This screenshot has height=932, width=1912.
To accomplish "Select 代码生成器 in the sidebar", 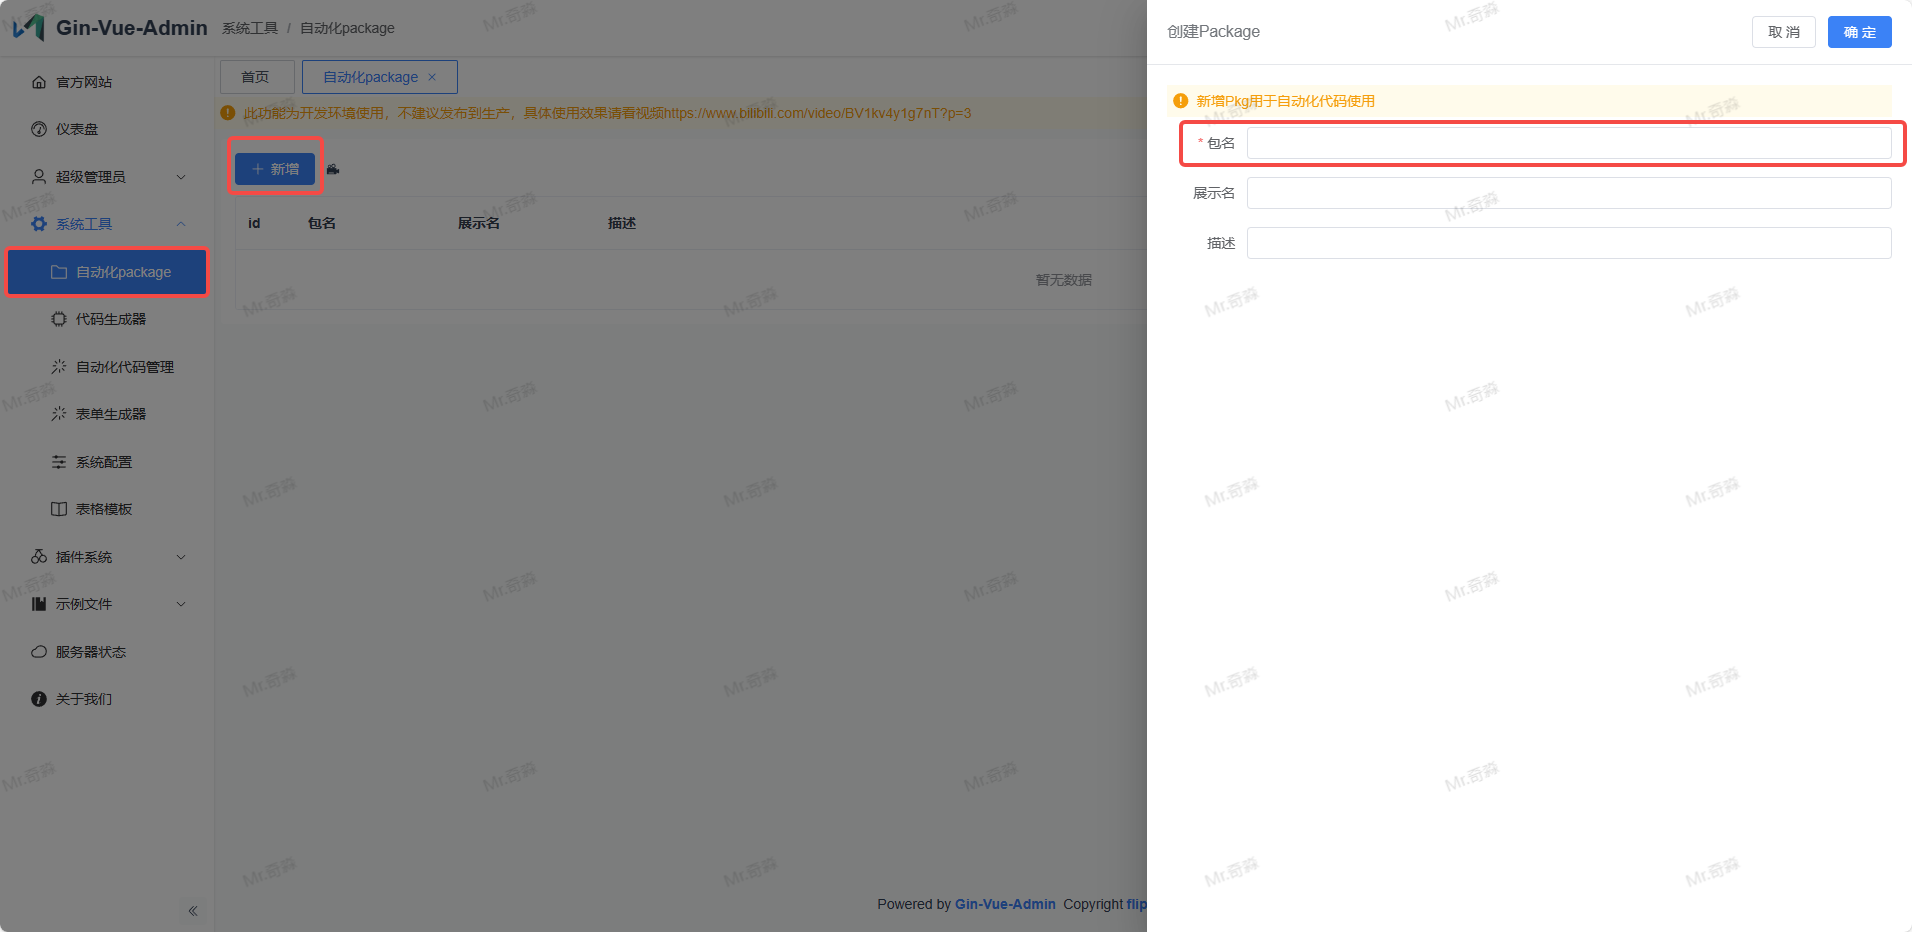I will click(111, 319).
